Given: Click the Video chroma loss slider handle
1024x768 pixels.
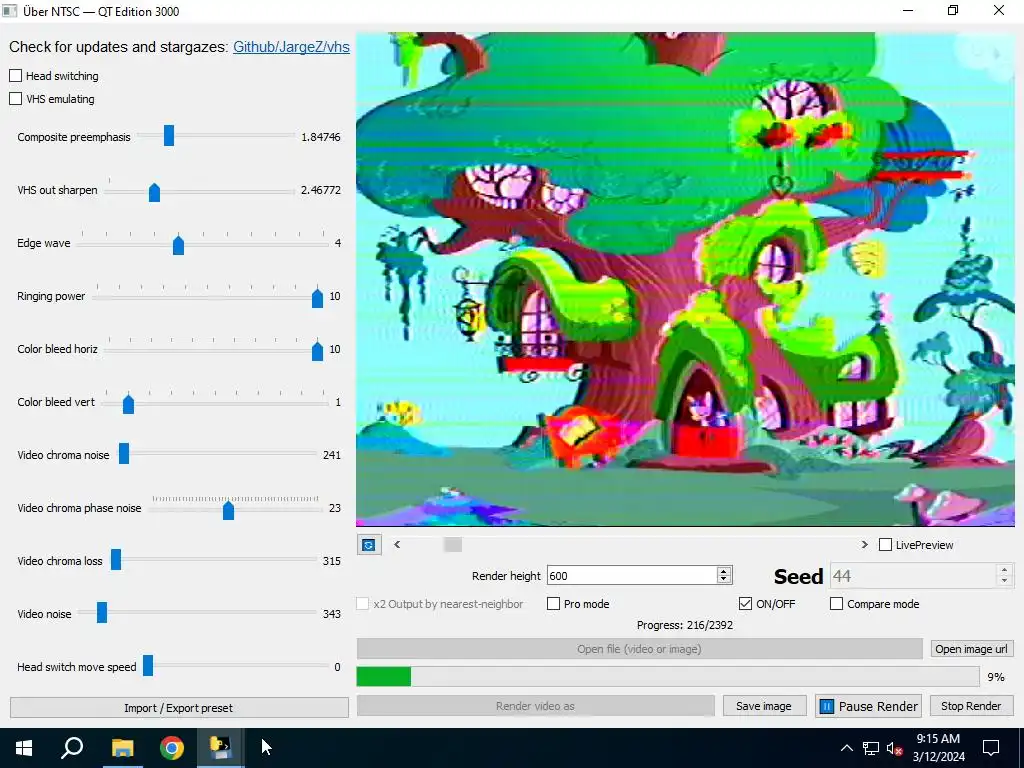Looking at the screenshot, I should (116, 559).
